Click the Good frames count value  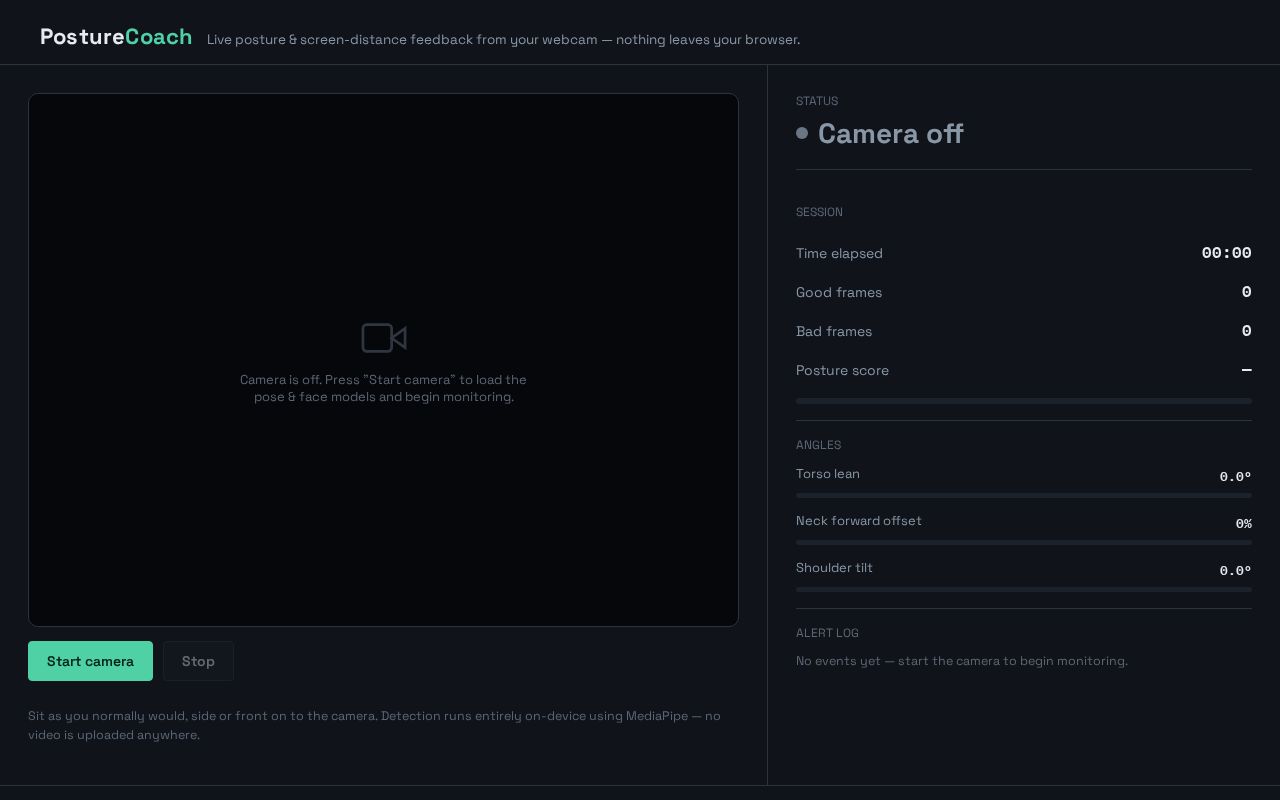click(1246, 292)
